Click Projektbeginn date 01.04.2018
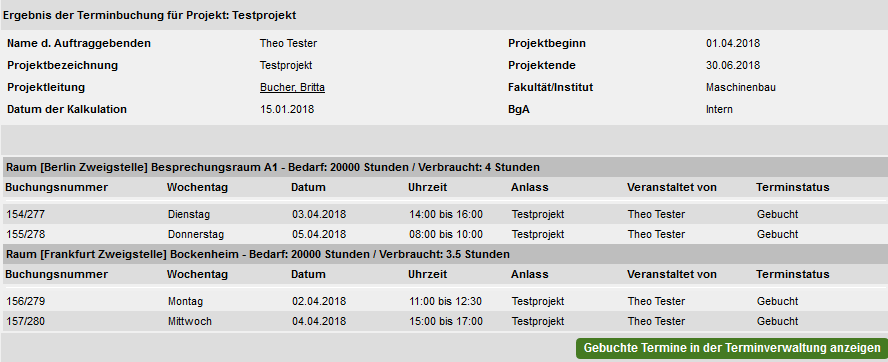The height and width of the screenshot is (362, 888). 733,44
